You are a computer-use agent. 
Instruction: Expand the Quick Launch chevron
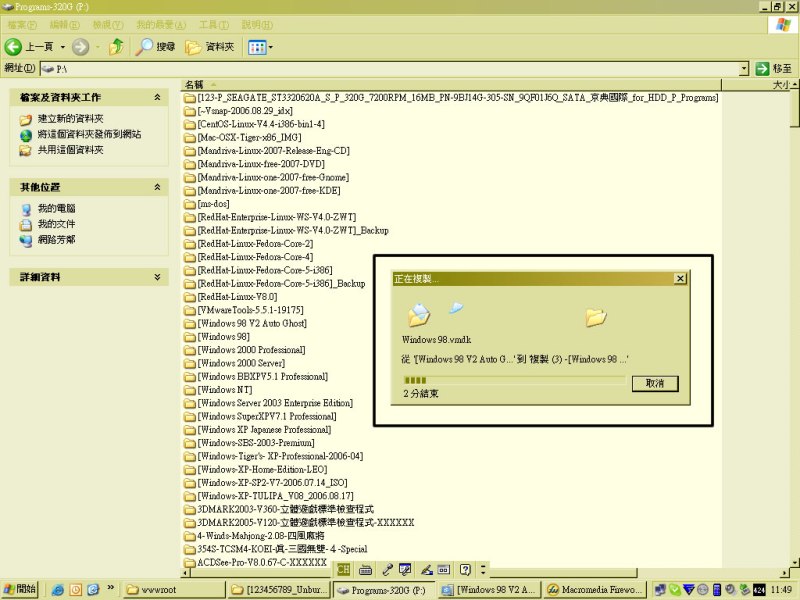point(110,588)
